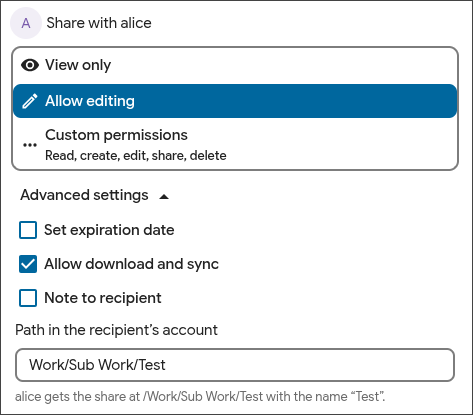Screen dimensions: 473x415
Task: Open Custom permissions option
Action: (235, 144)
